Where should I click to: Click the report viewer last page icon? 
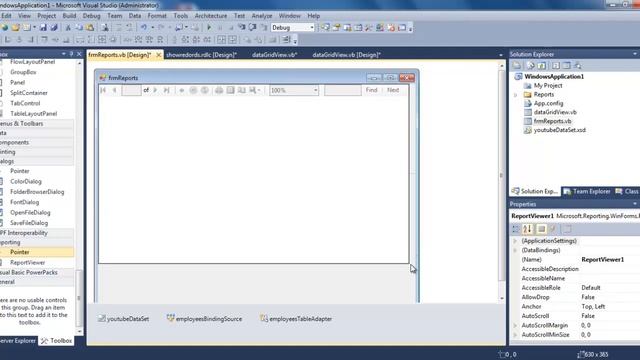(166, 90)
